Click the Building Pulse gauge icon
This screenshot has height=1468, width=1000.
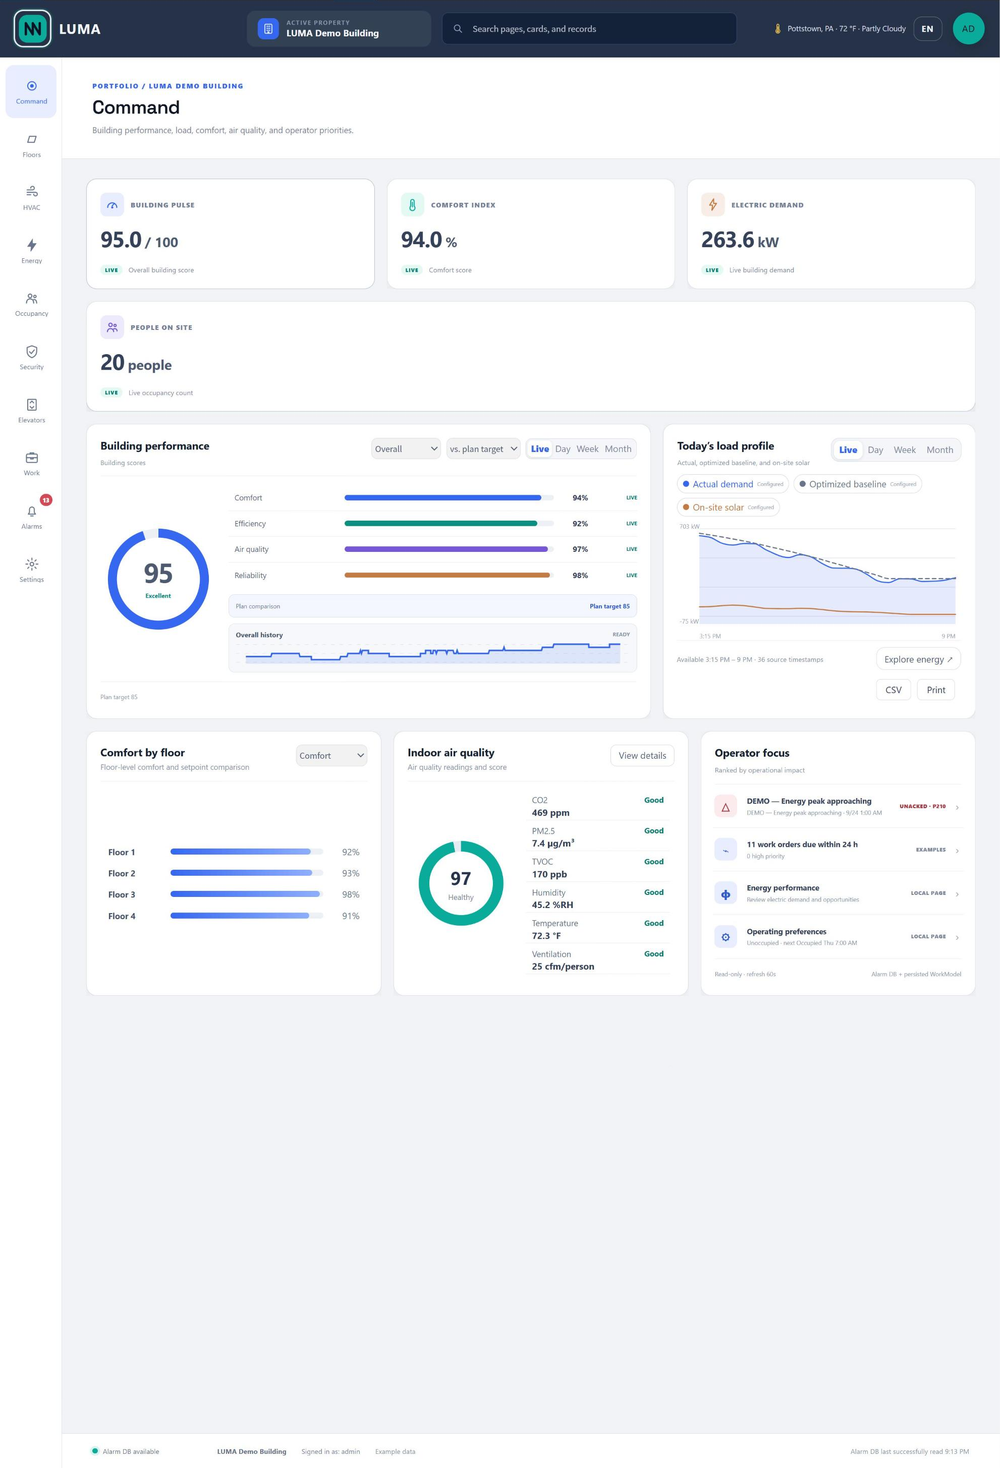pos(112,205)
